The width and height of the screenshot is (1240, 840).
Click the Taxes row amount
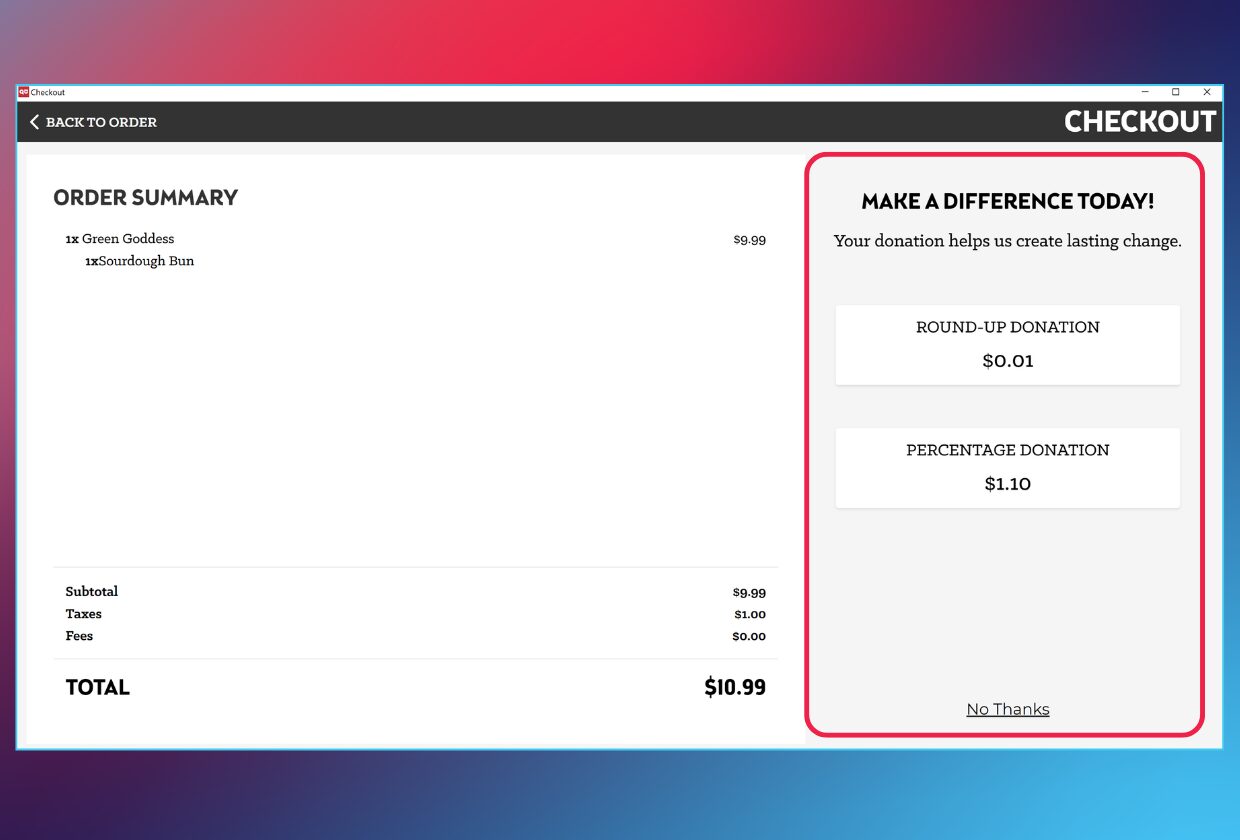pos(750,615)
